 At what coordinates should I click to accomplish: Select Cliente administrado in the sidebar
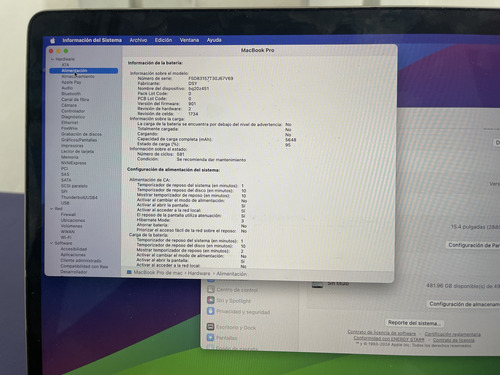coord(81,261)
